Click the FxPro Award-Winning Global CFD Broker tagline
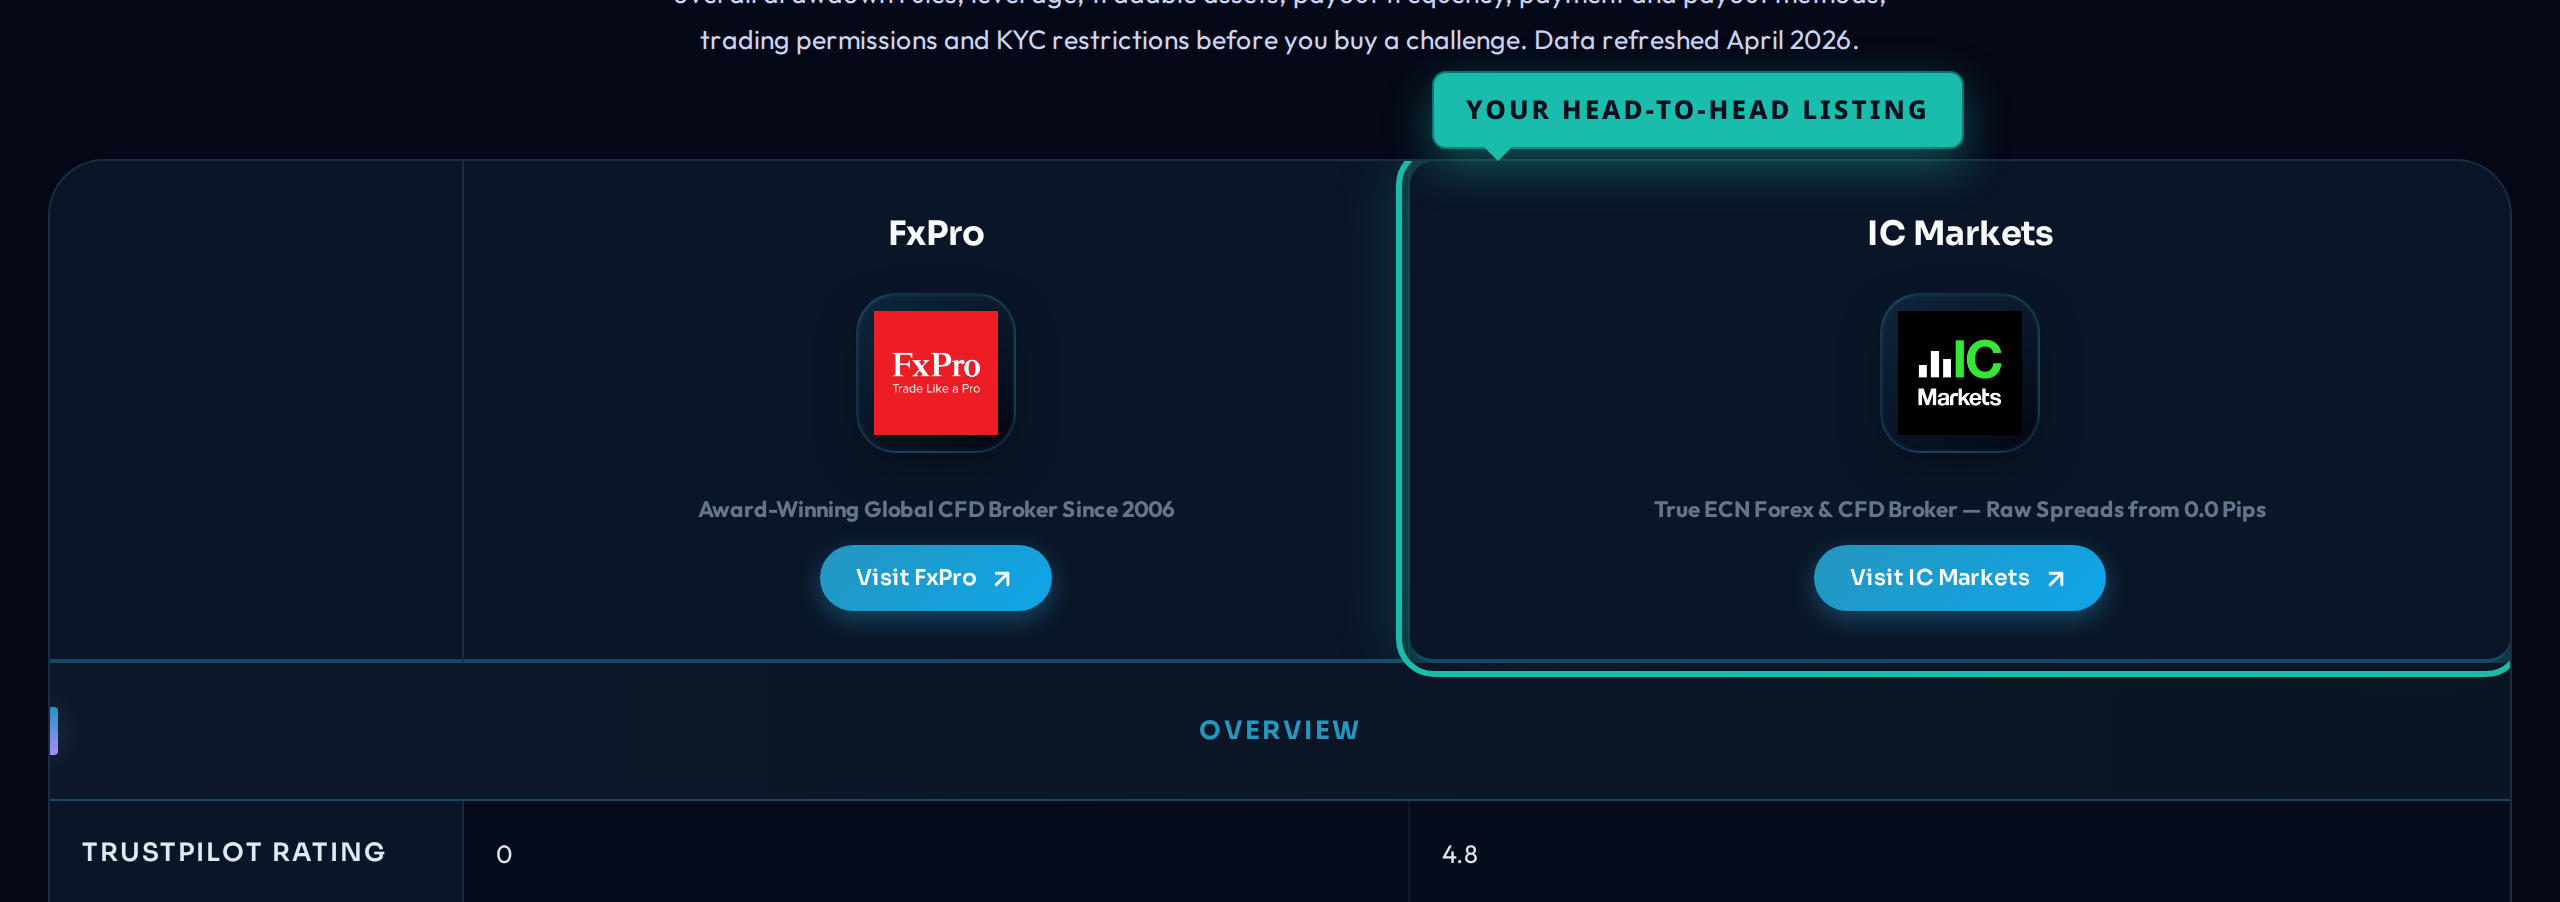The height and width of the screenshot is (902, 2560). 936,510
